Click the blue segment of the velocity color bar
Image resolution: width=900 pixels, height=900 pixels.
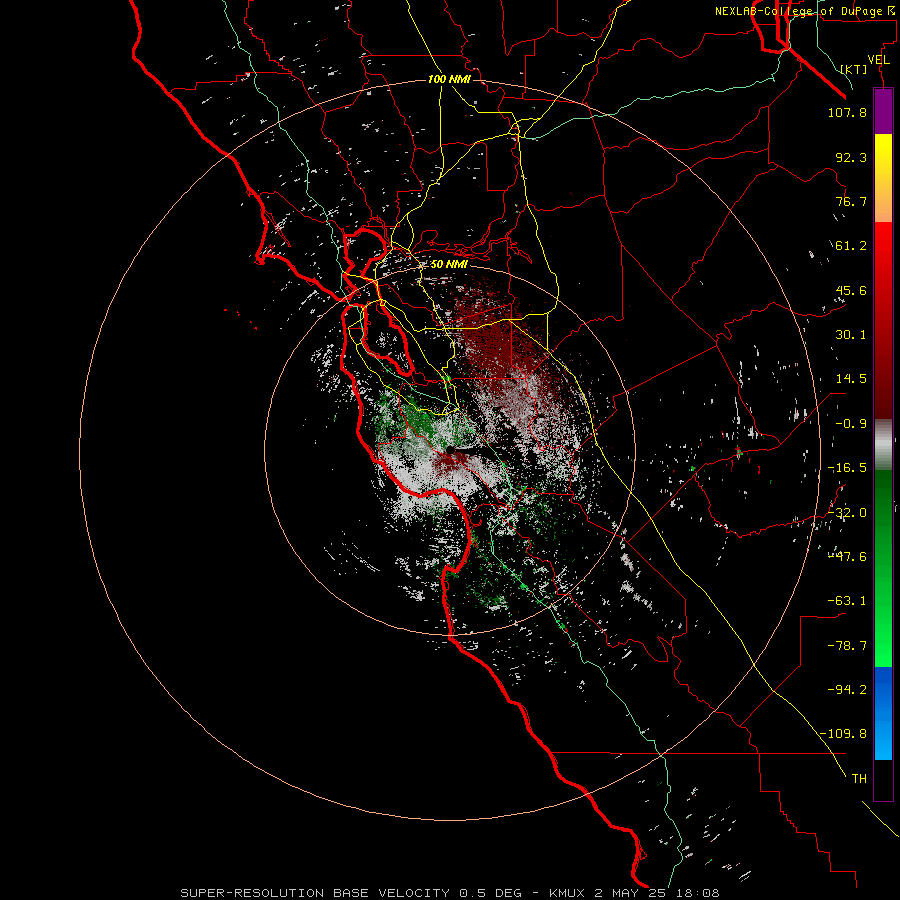(x=883, y=713)
